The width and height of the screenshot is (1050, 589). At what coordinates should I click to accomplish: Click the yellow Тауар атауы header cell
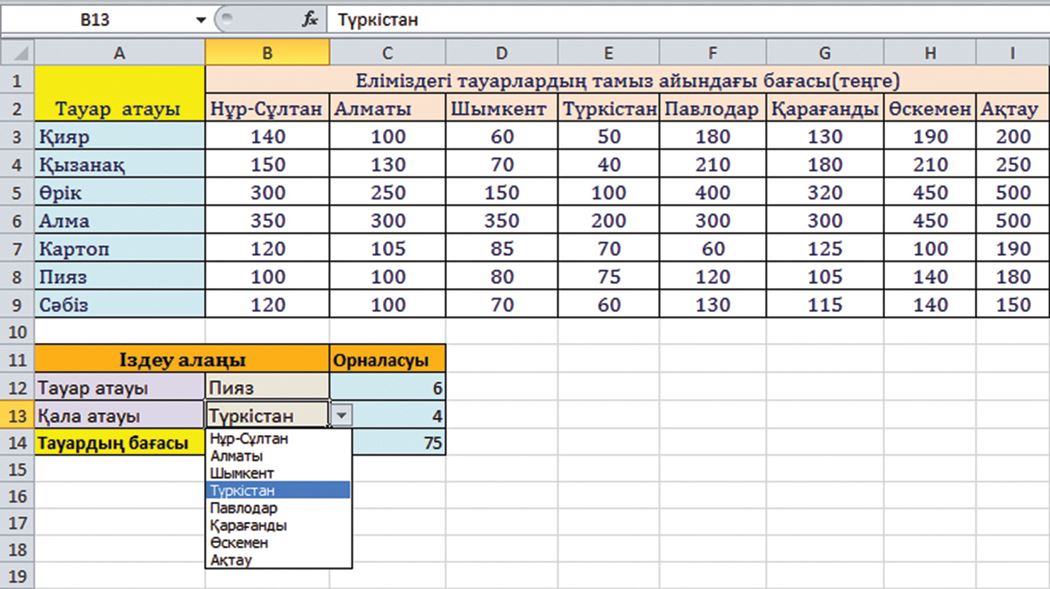pyautogui.click(x=119, y=94)
